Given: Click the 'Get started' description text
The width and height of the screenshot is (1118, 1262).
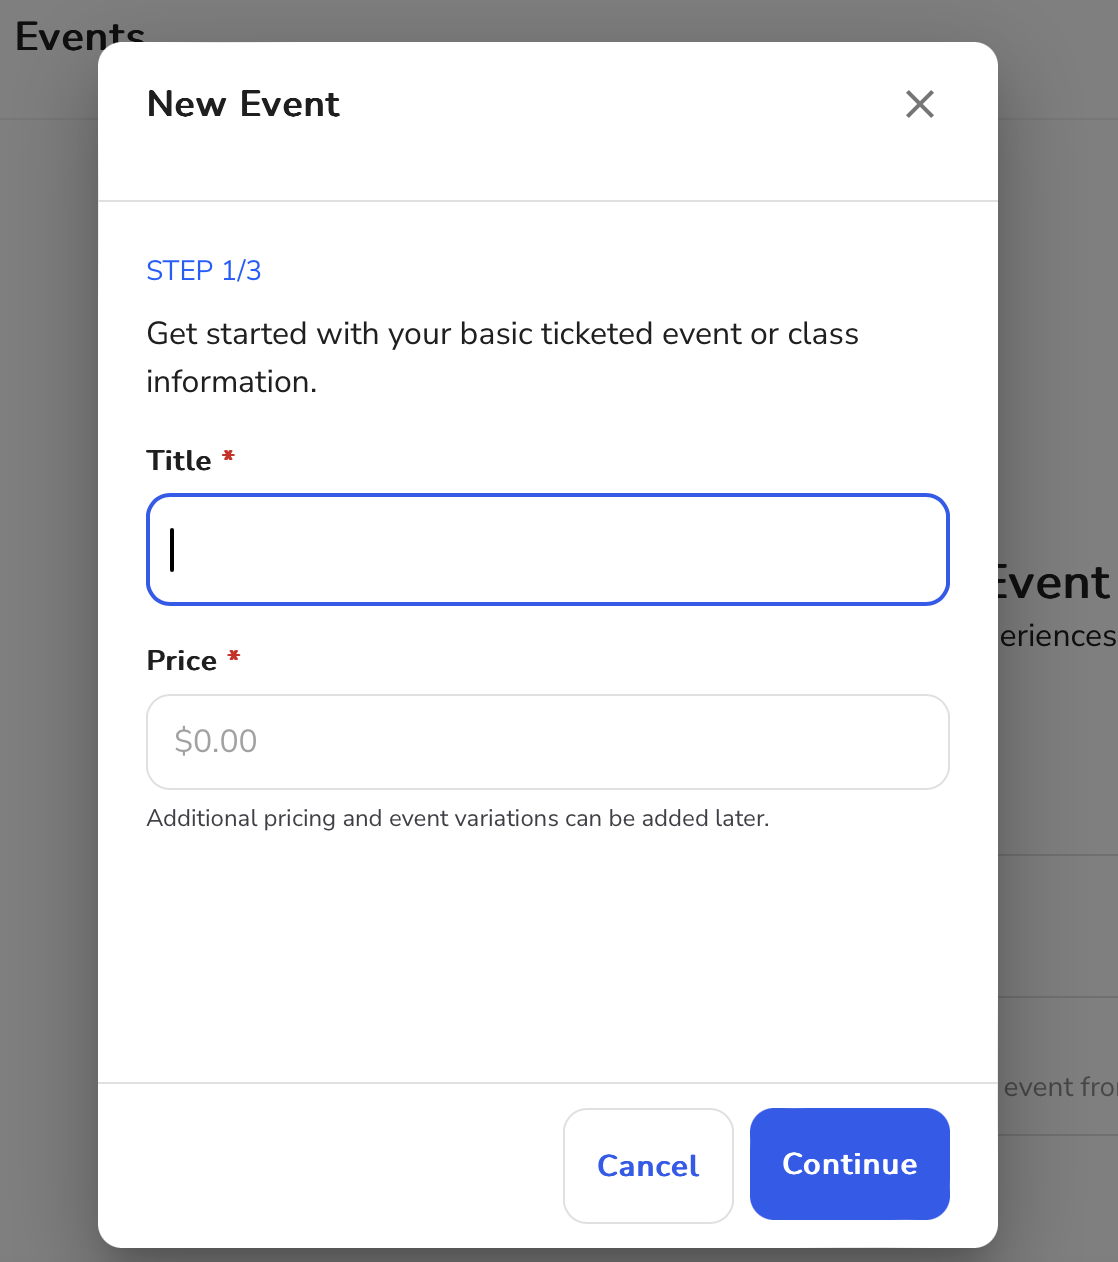Looking at the screenshot, I should (x=503, y=357).
